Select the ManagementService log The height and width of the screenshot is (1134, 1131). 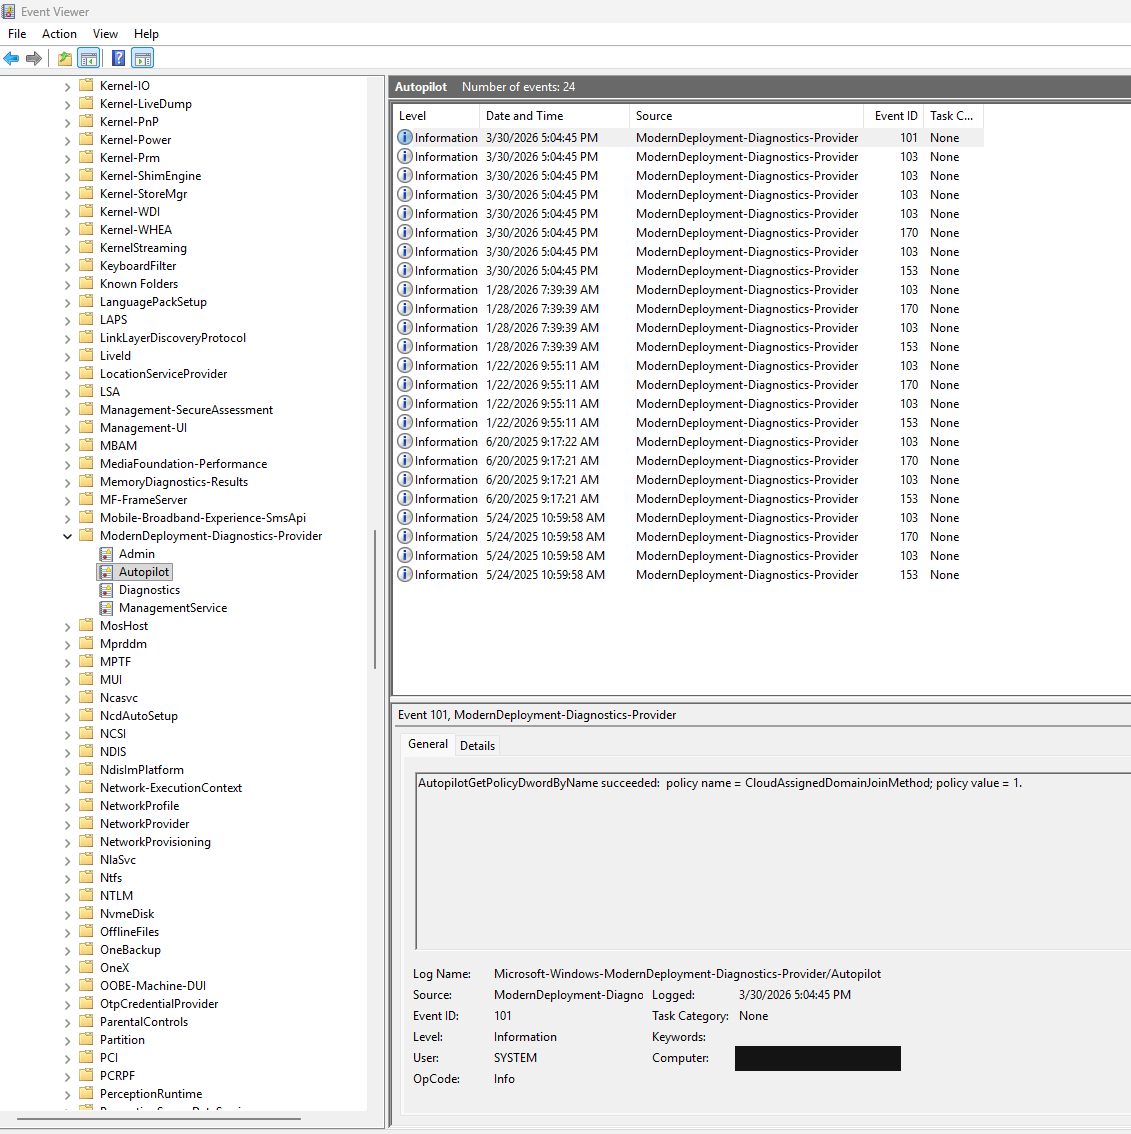pyautogui.click(x=173, y=608)
